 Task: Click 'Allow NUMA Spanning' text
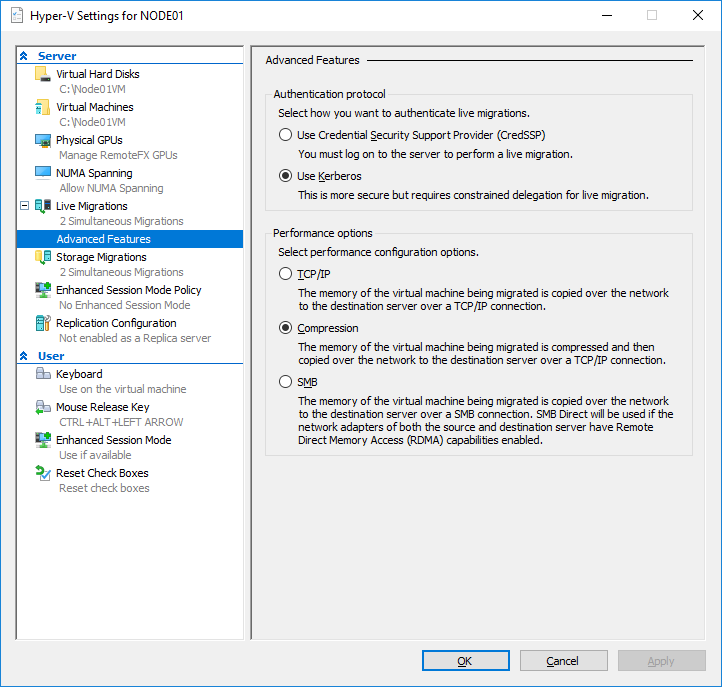[111, 188]
